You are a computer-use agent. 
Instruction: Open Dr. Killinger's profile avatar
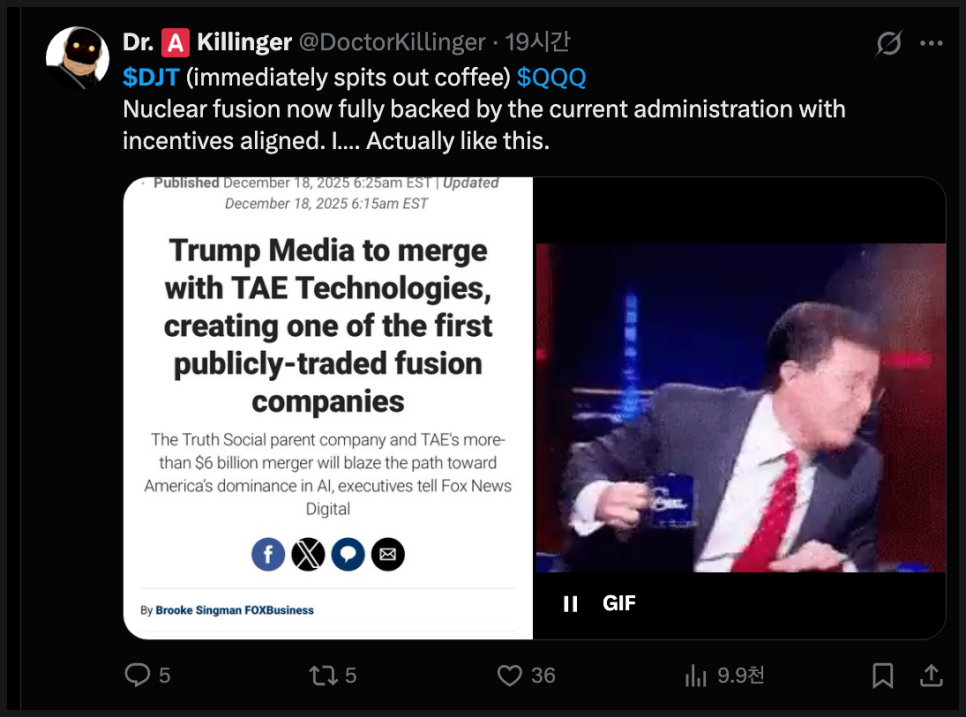point(77,58)
